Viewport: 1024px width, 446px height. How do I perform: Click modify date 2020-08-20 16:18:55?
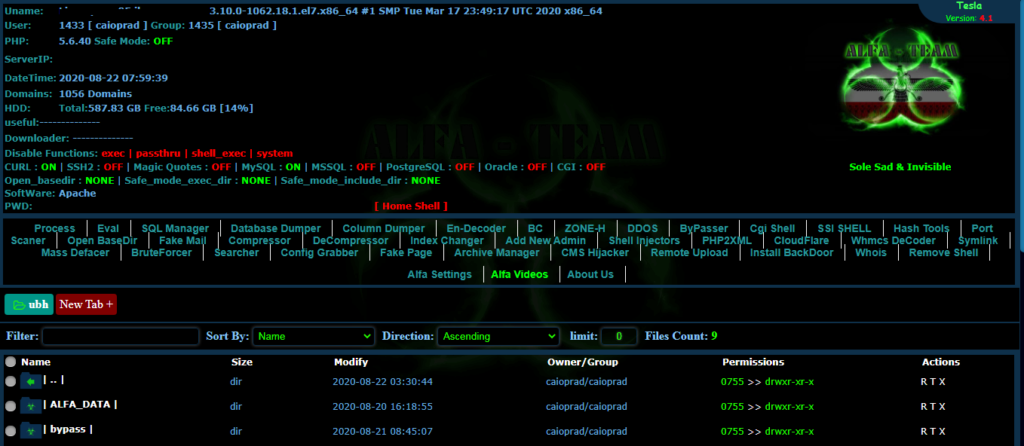coord(383,406)
